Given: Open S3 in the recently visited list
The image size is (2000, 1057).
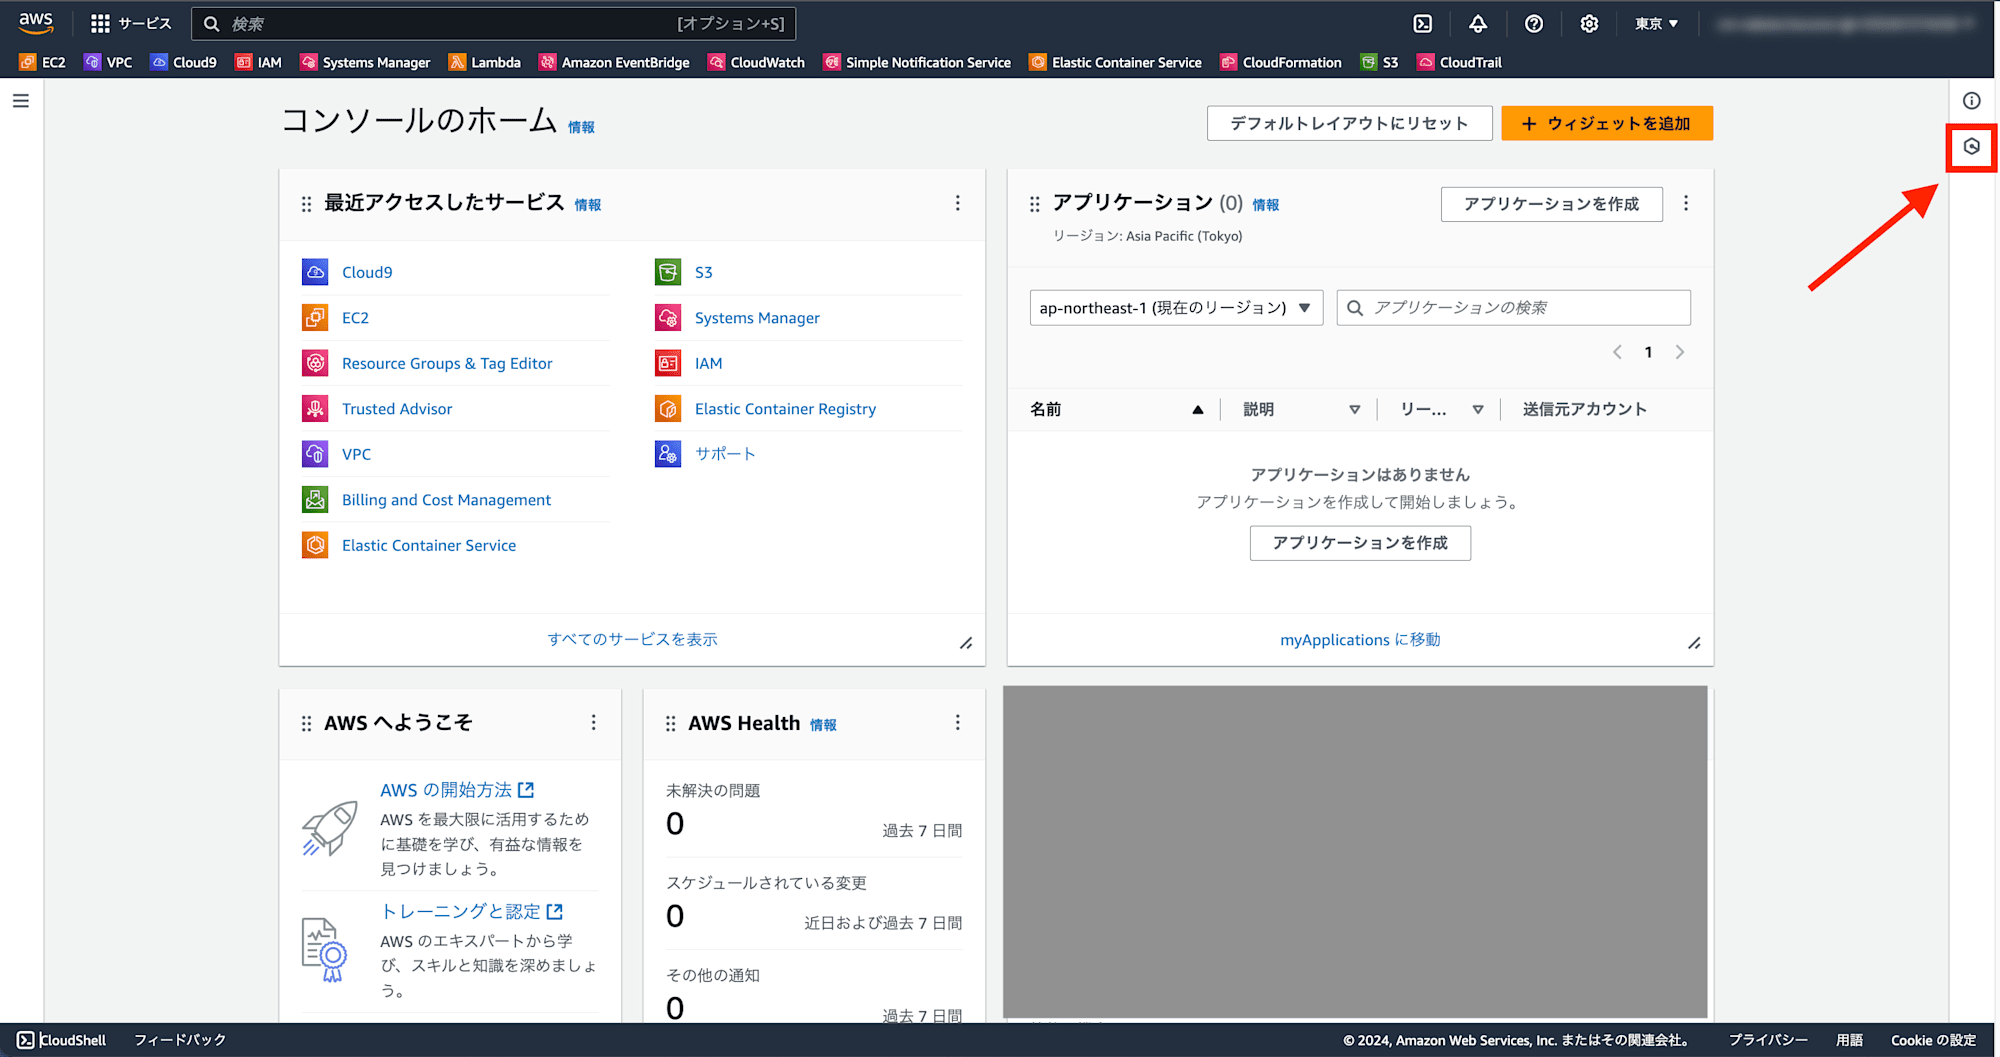Looking at the screenshot, I should (703, 272).
